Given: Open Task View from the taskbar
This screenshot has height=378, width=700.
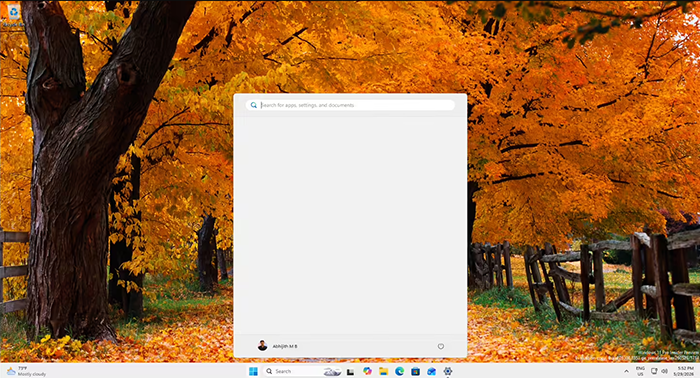Looking at the screenshot, I should coord(350,372).
